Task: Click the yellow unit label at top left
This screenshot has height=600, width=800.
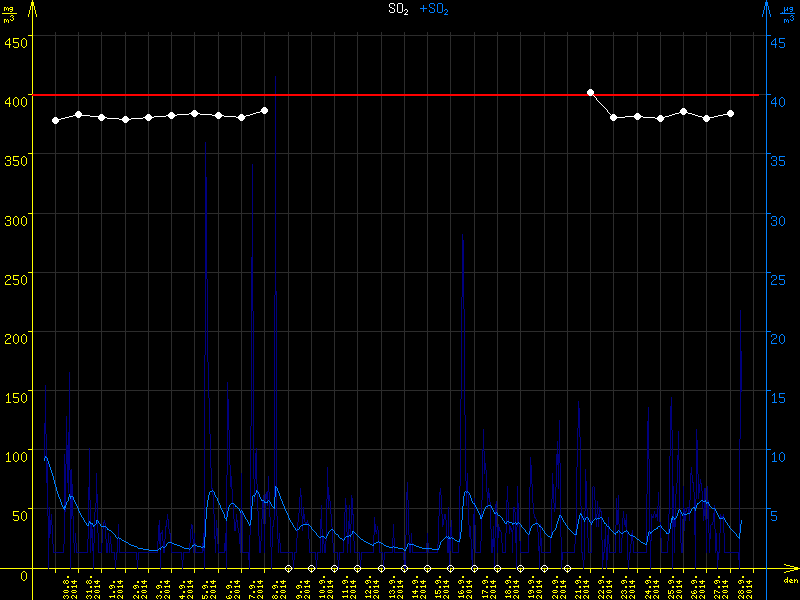Action: coord(9,13)
